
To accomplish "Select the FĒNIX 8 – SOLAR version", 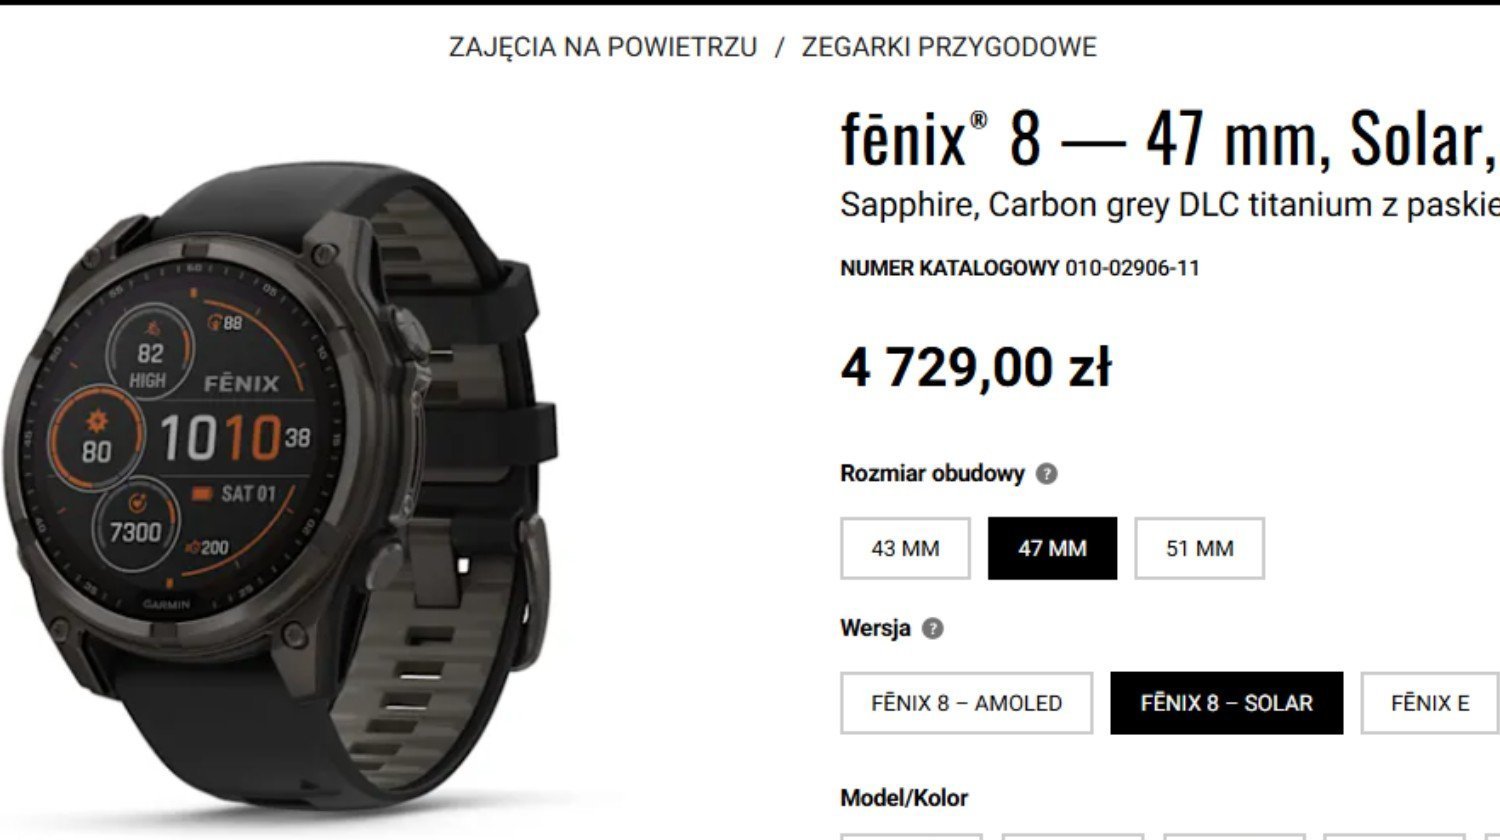I will (x=1226, y=703).
